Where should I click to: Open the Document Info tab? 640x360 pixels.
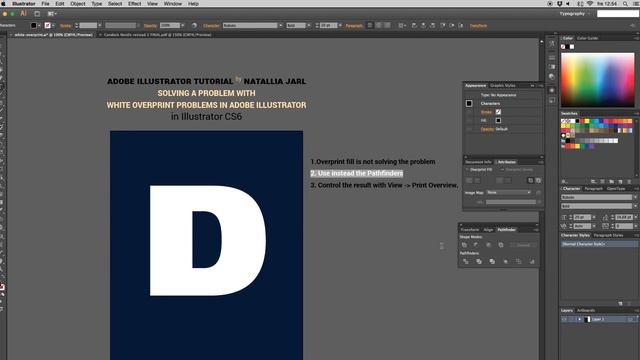(478, 162)
